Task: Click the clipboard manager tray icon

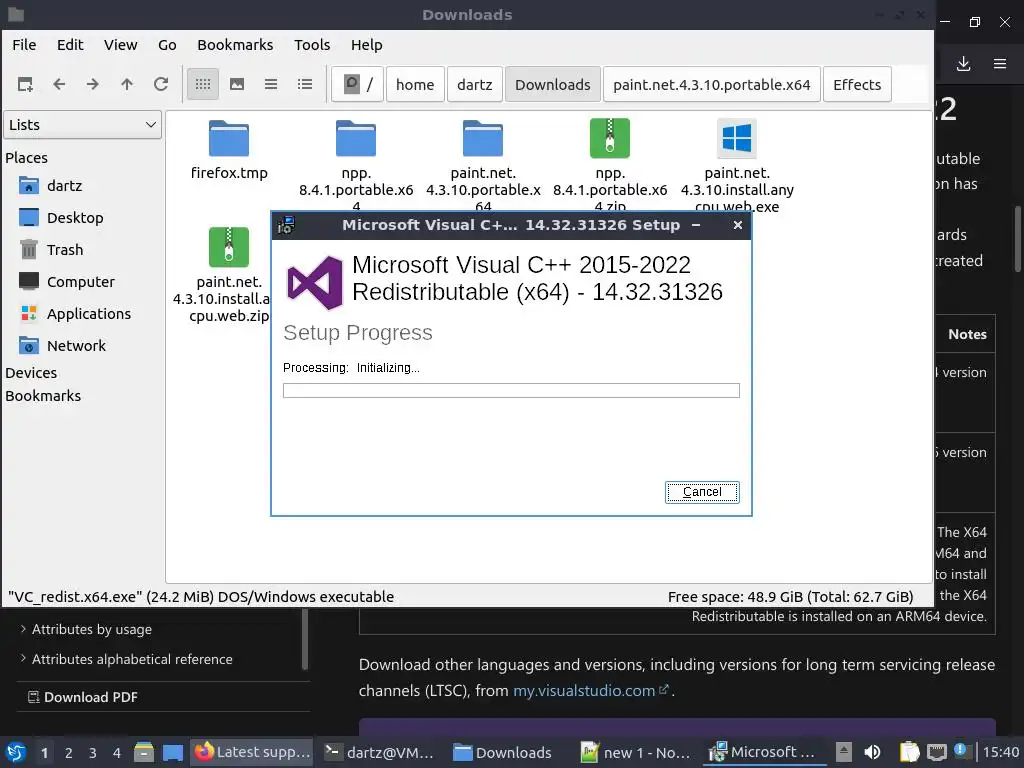Action: click(909, 752)
